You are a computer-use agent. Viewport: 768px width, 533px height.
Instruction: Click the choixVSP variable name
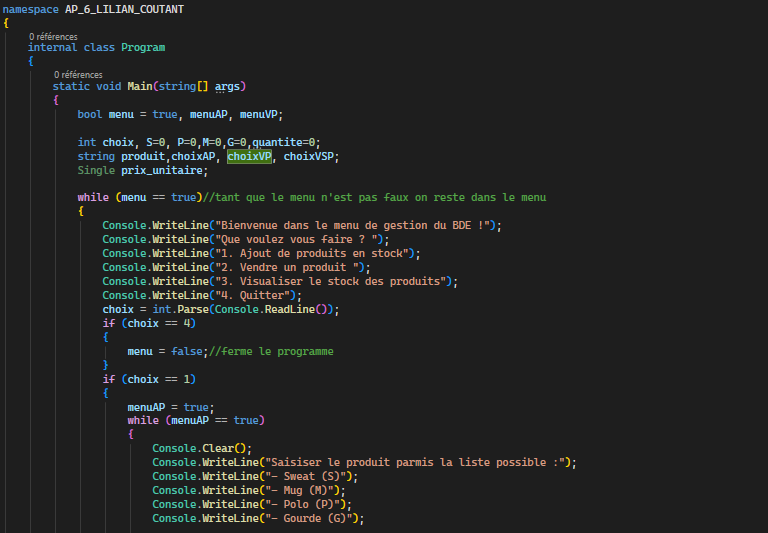click(x=311, y=157)
